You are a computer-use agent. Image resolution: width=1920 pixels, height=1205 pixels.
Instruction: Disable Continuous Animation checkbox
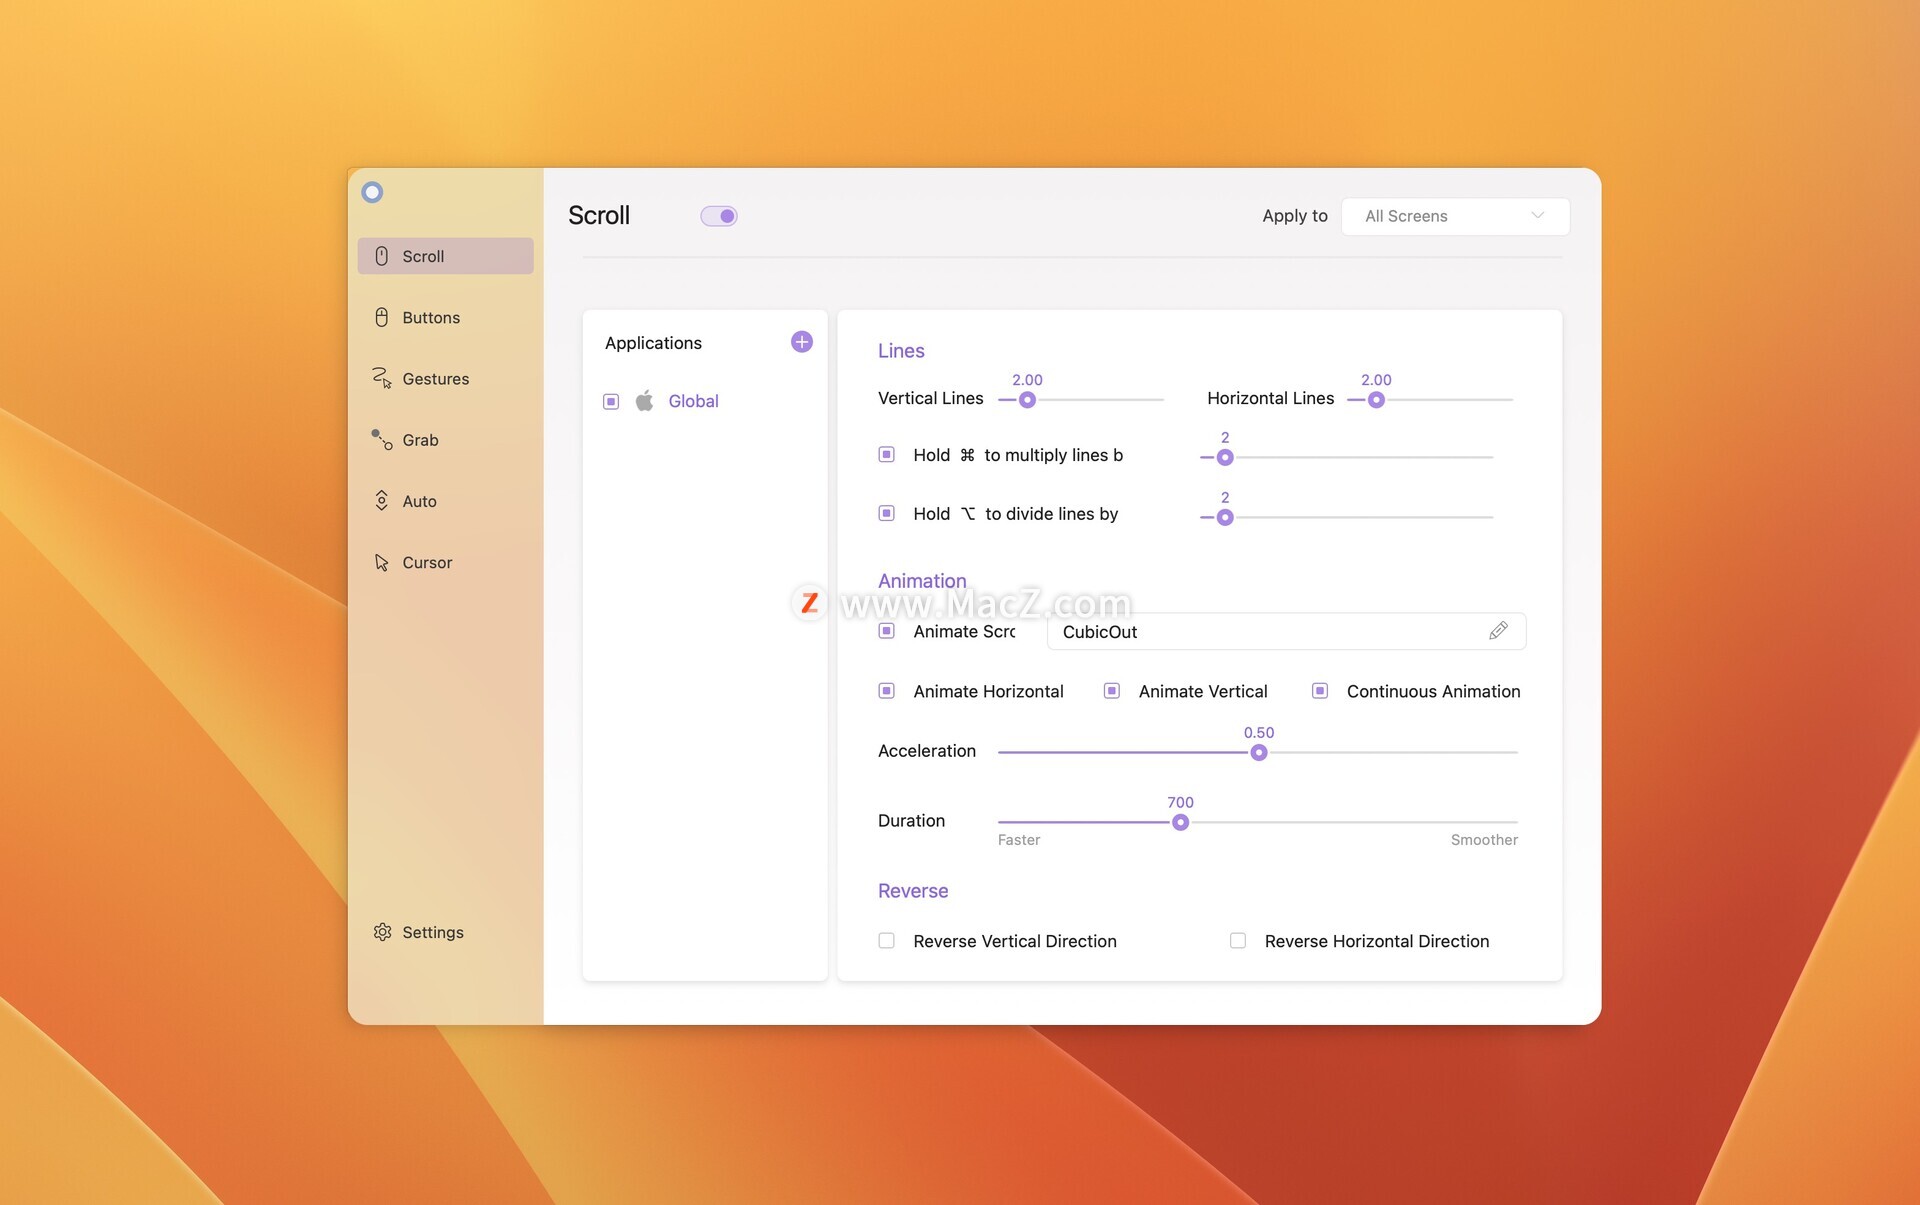[1320, 691]
